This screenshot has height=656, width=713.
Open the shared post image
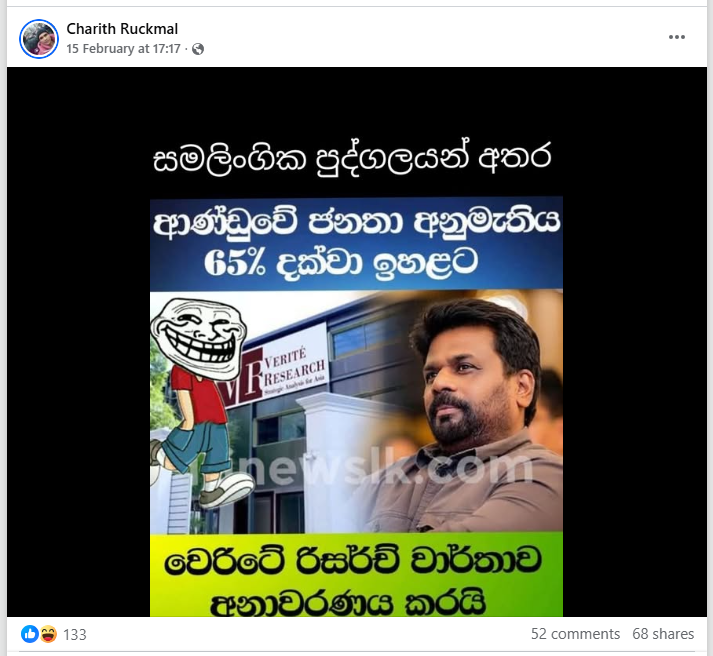click(356, 342)
